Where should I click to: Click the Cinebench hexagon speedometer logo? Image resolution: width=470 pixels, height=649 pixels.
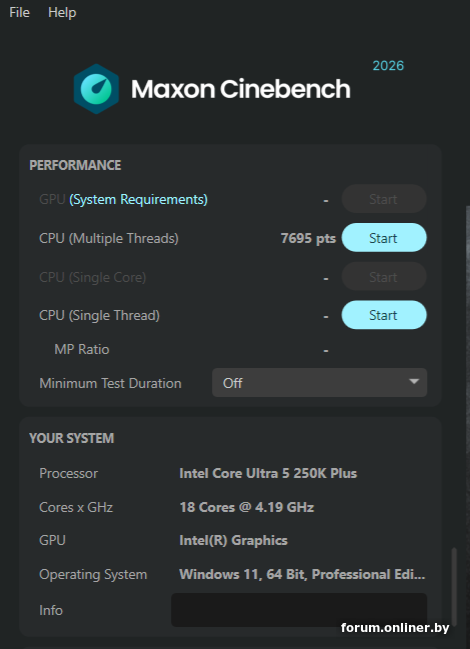pos(96,89)
